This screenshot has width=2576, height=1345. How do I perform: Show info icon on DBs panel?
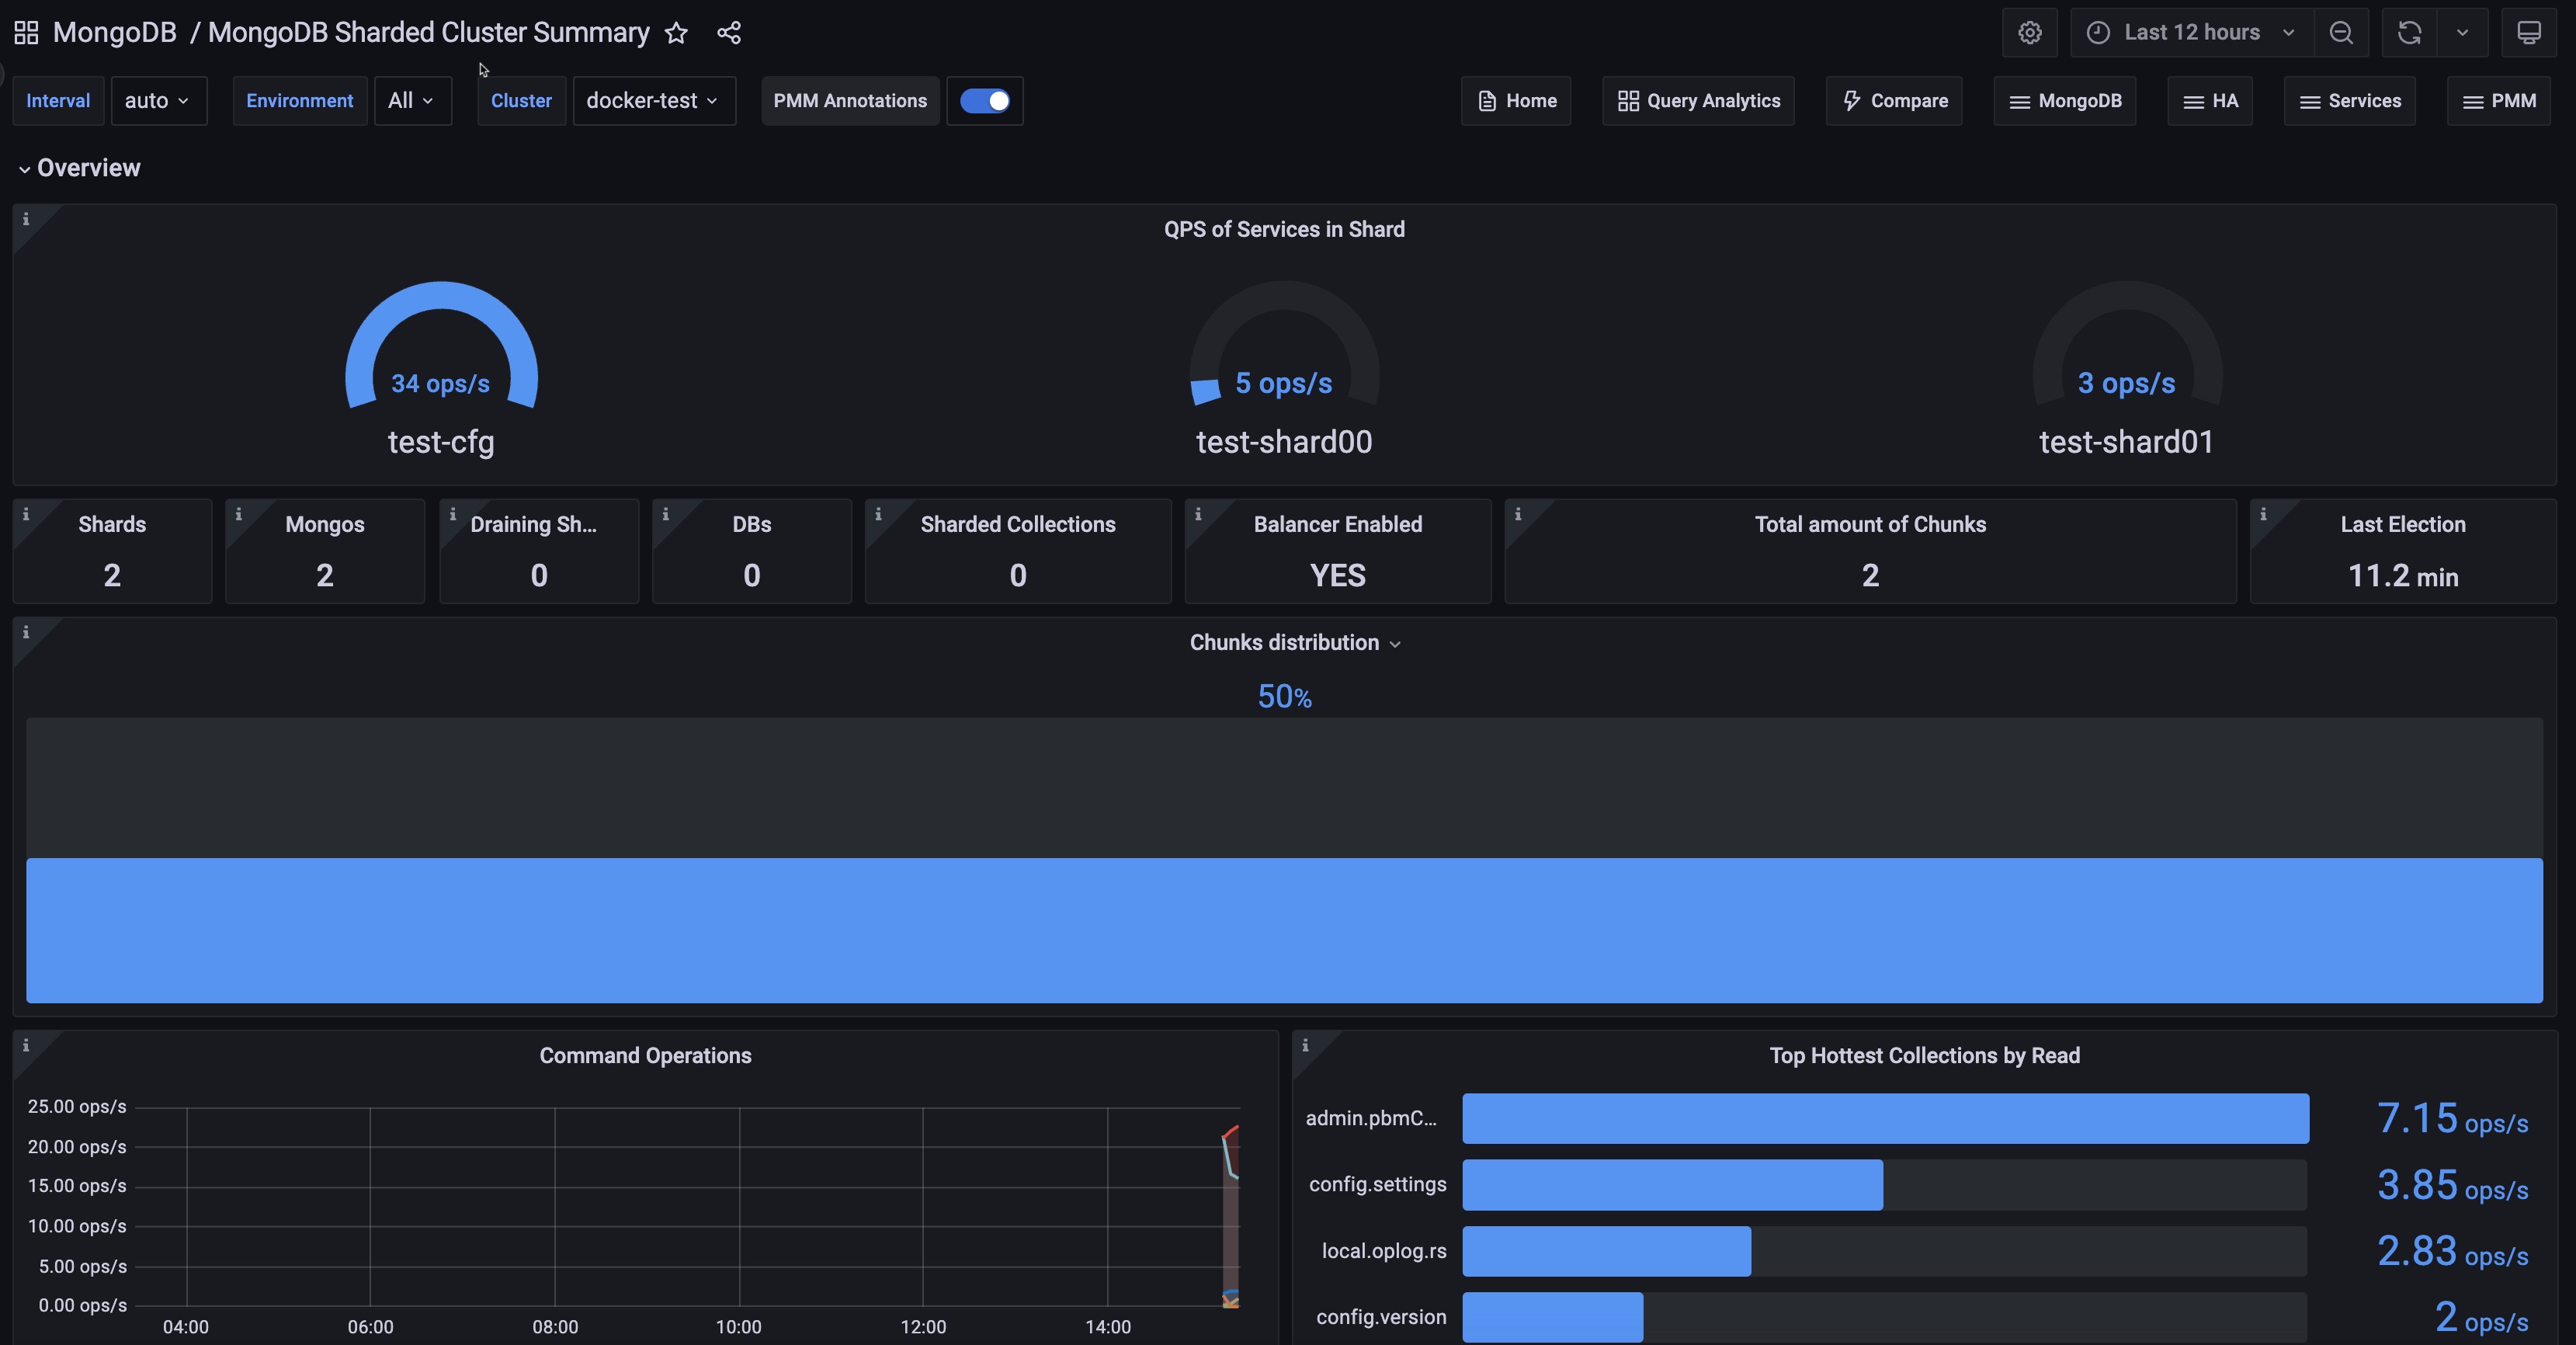point(665,514)
